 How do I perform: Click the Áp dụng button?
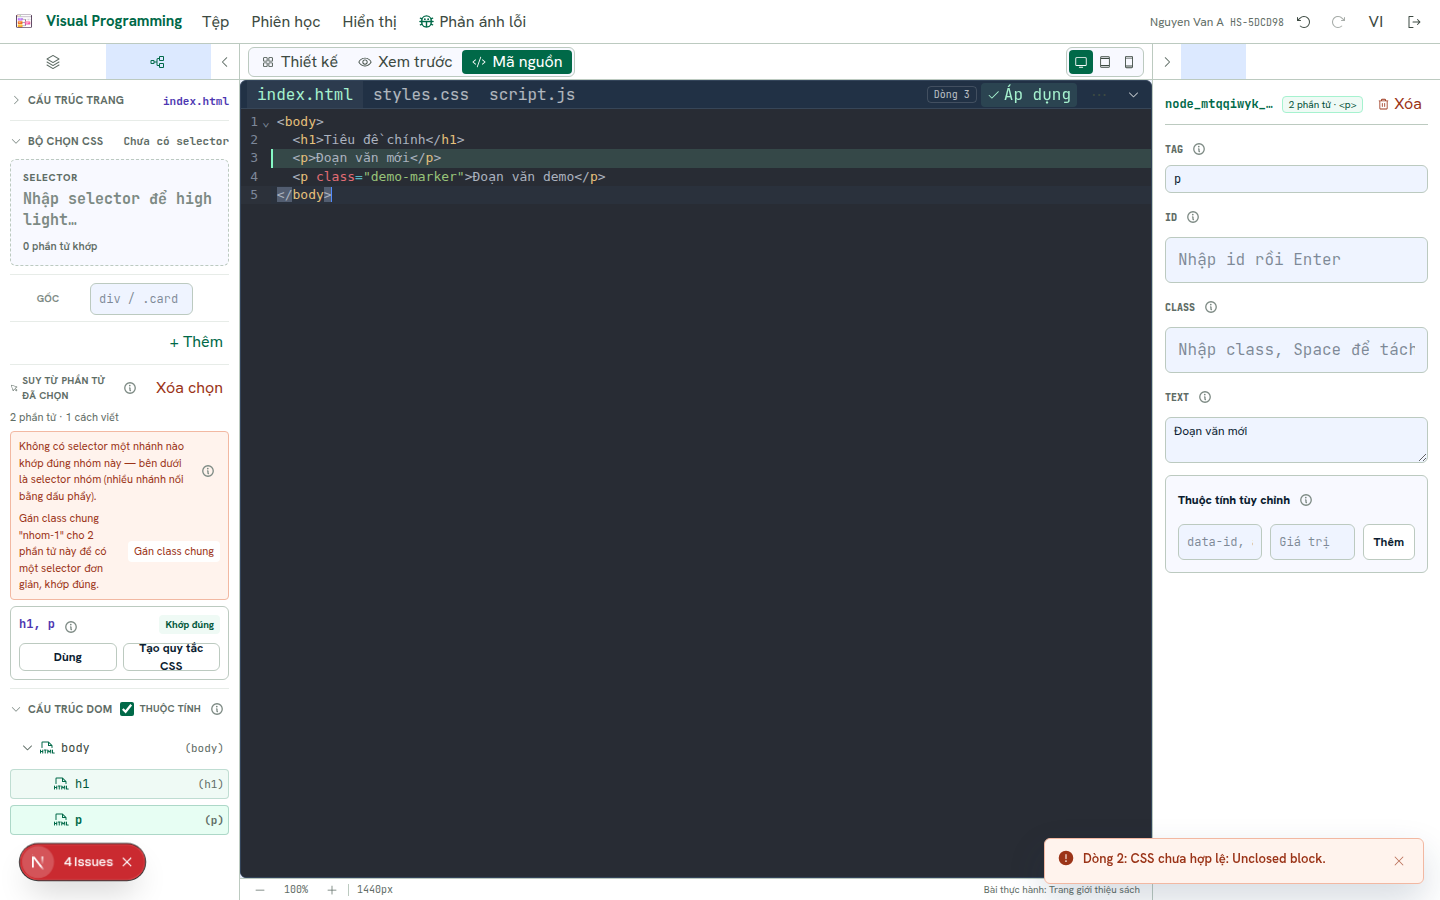click(x=1029, y=95)
